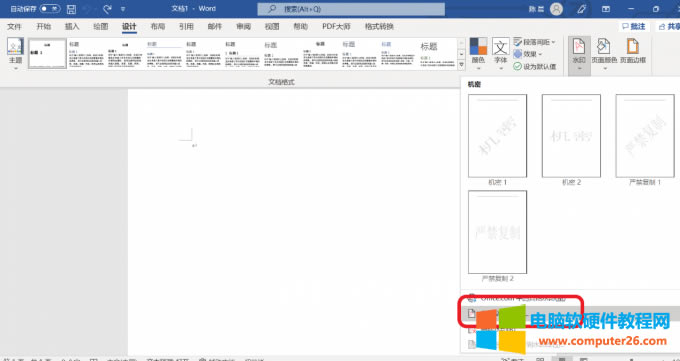The width and height of the screenshot is (680, 361).
Task: Toggle the 自动保存 autosave switch
Action: point(50,9)
